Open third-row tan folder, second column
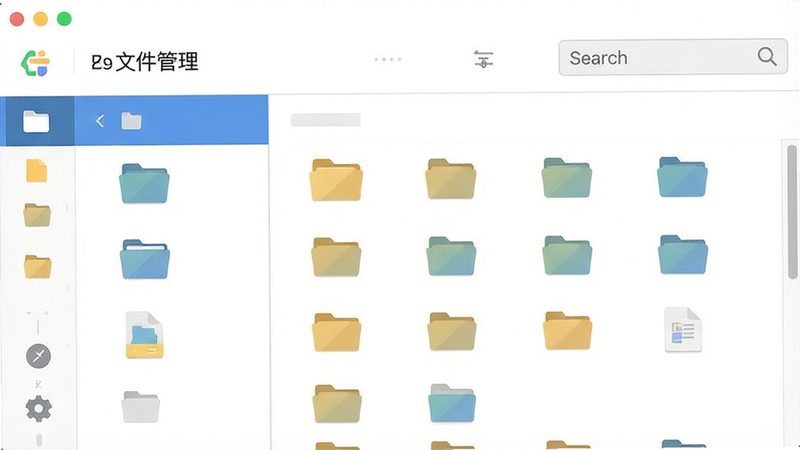Image resolution: width=800 pixels, height=450 pixels. click(452, 331)
